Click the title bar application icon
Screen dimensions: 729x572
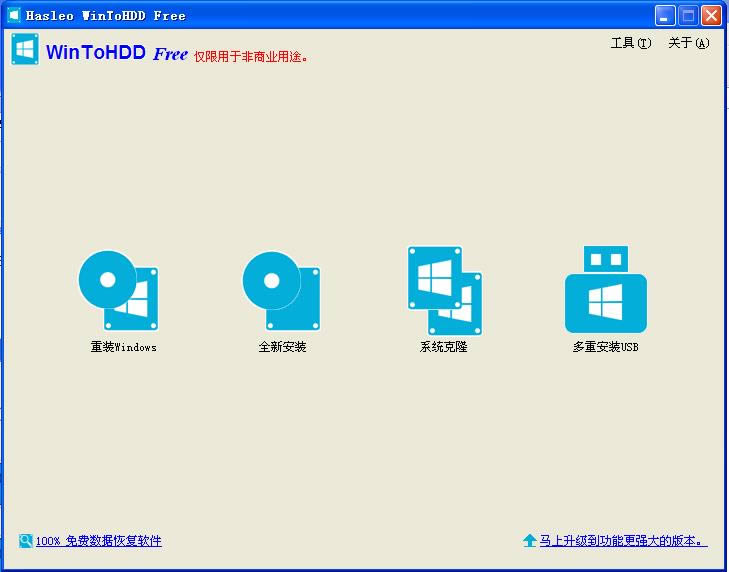pyautogui.click(x=14, y=15)
